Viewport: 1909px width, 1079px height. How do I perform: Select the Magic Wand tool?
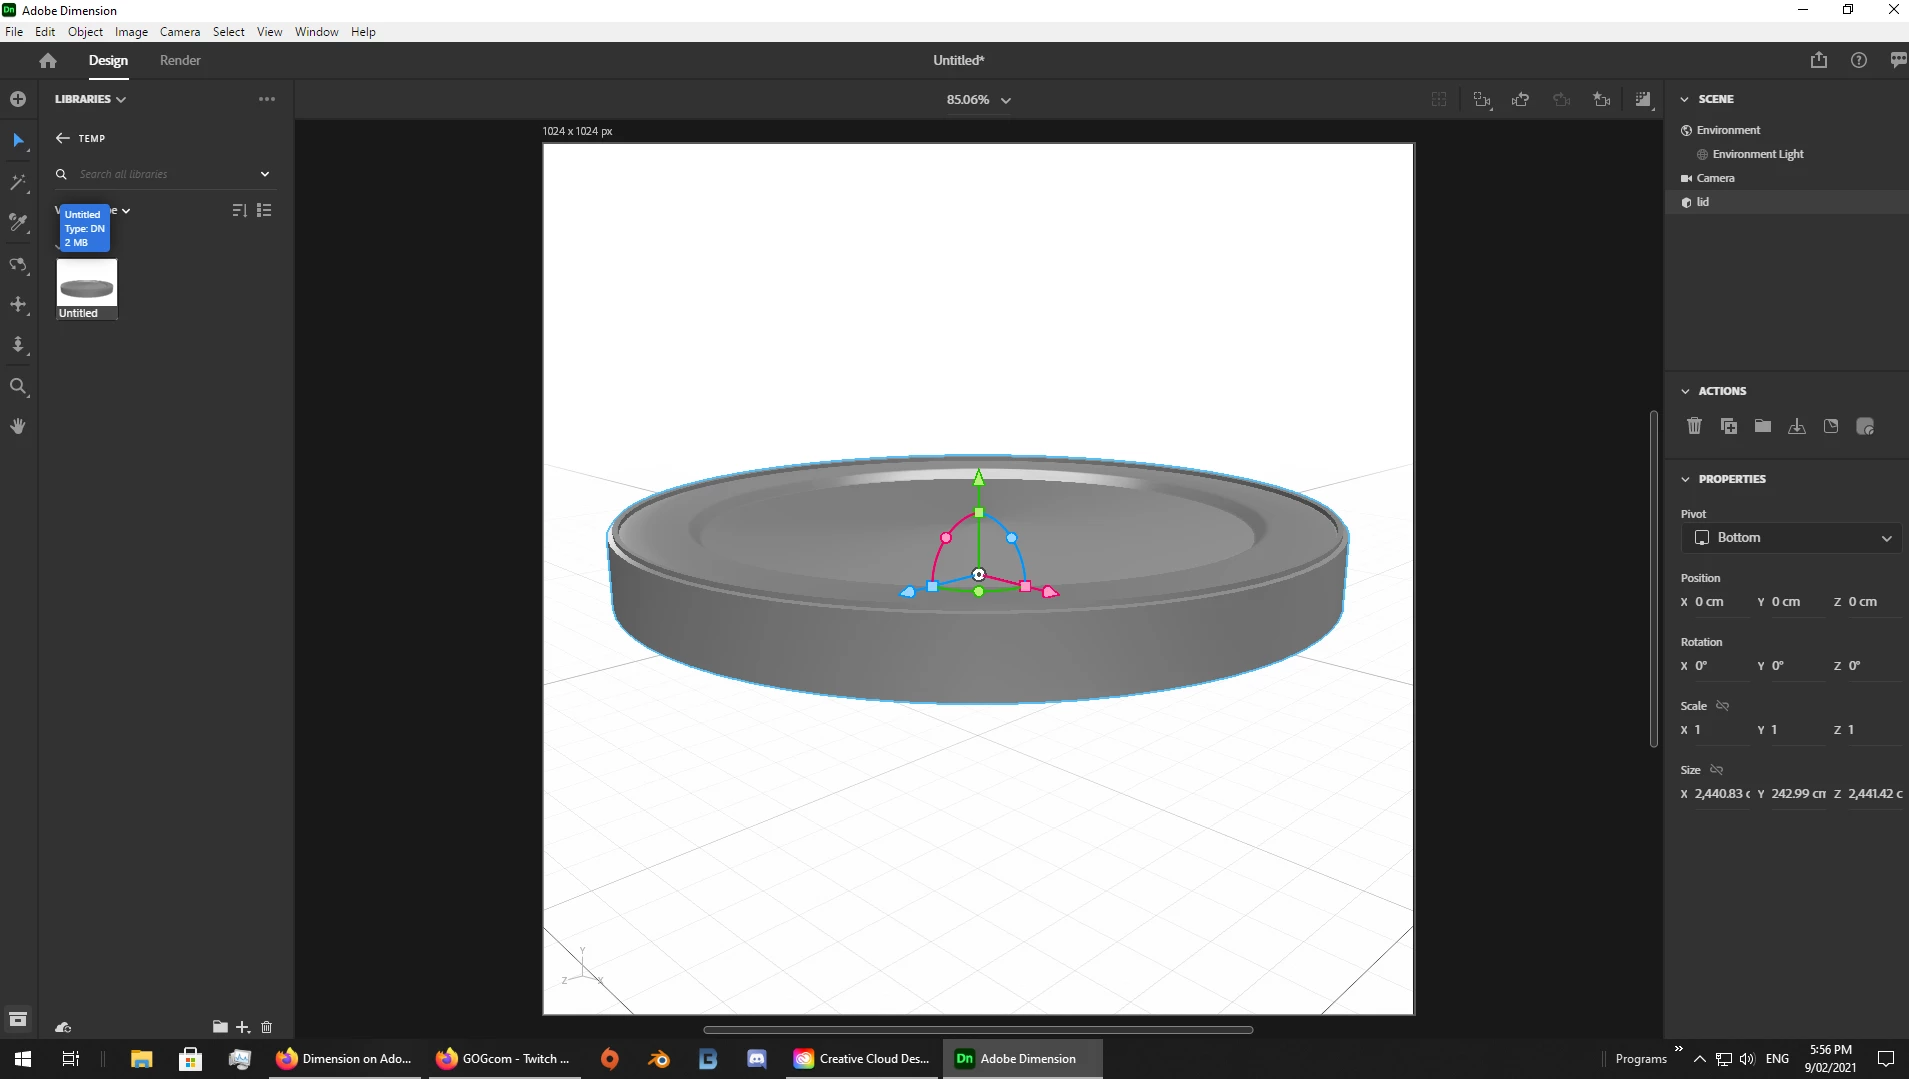pos(18,182)
